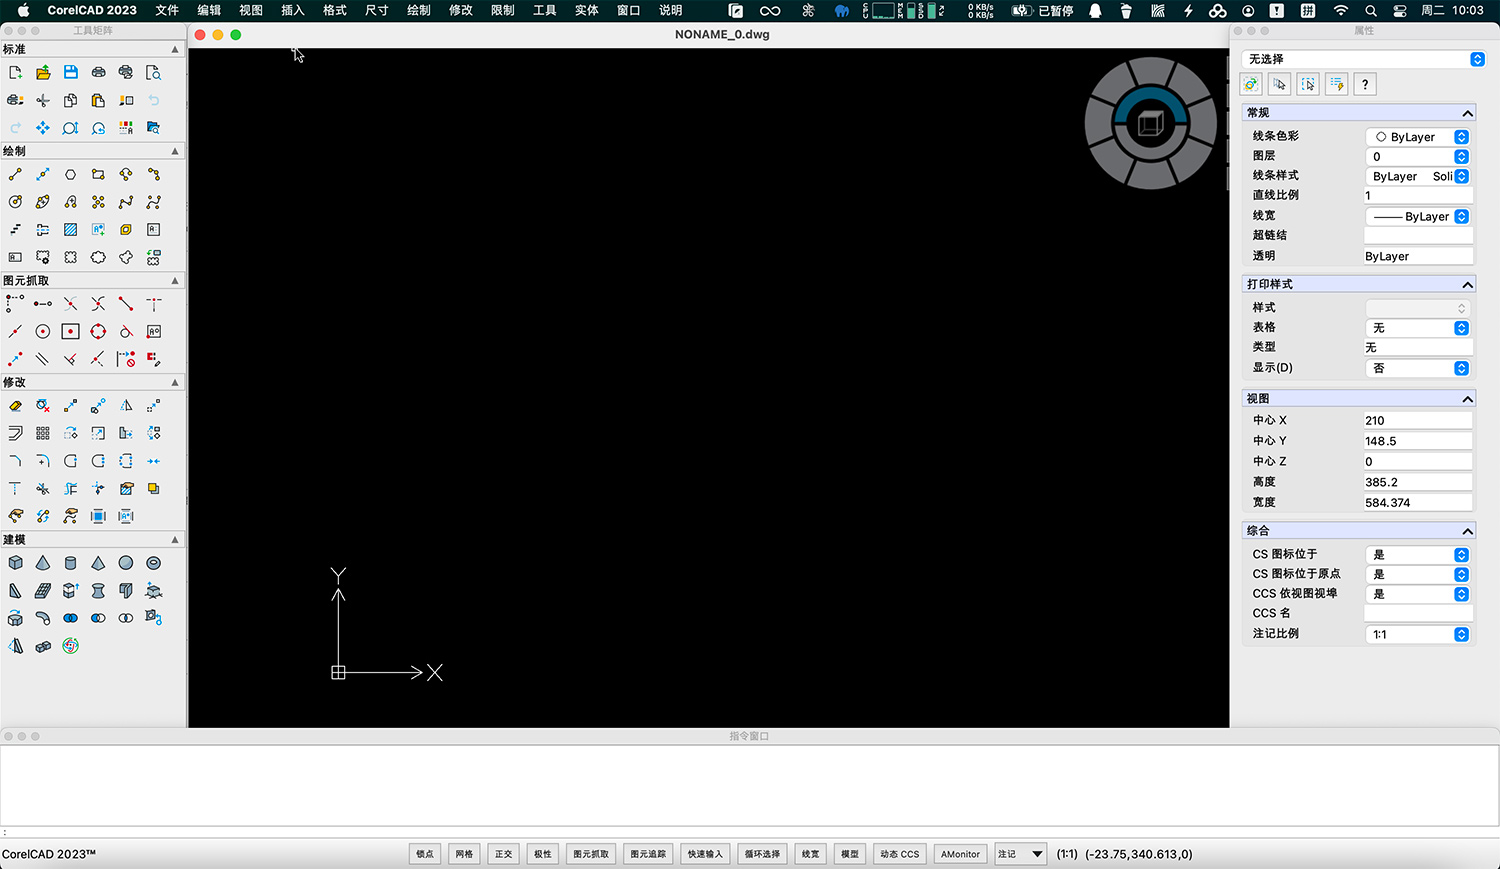Click the AMonitor button in status bar
Image resolution: width=1500 pixels, height=869 pixels.
click(x=959, y=854)
